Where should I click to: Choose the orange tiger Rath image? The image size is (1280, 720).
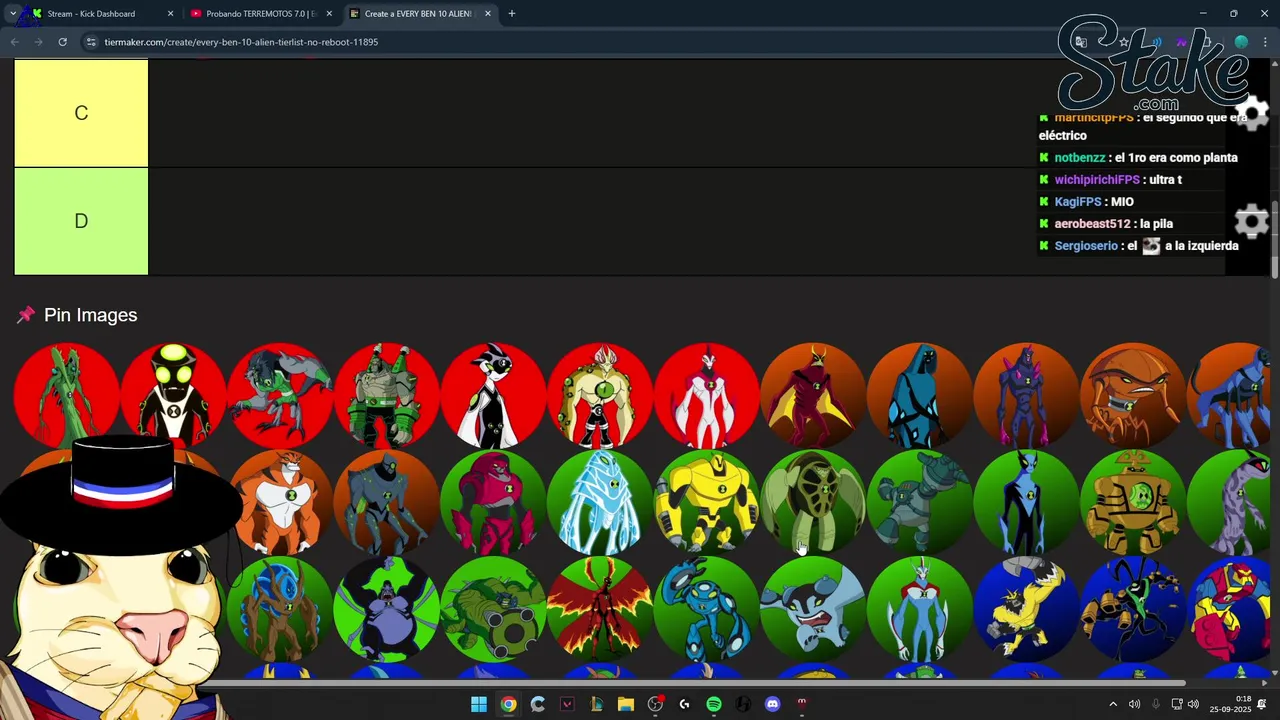pyautogui.click(x=280, y=502)
